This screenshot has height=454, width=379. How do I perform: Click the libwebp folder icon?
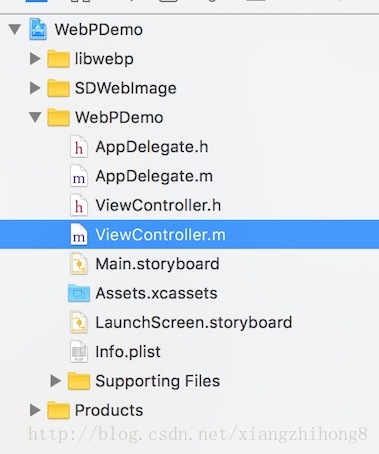[x=58, y=59]
